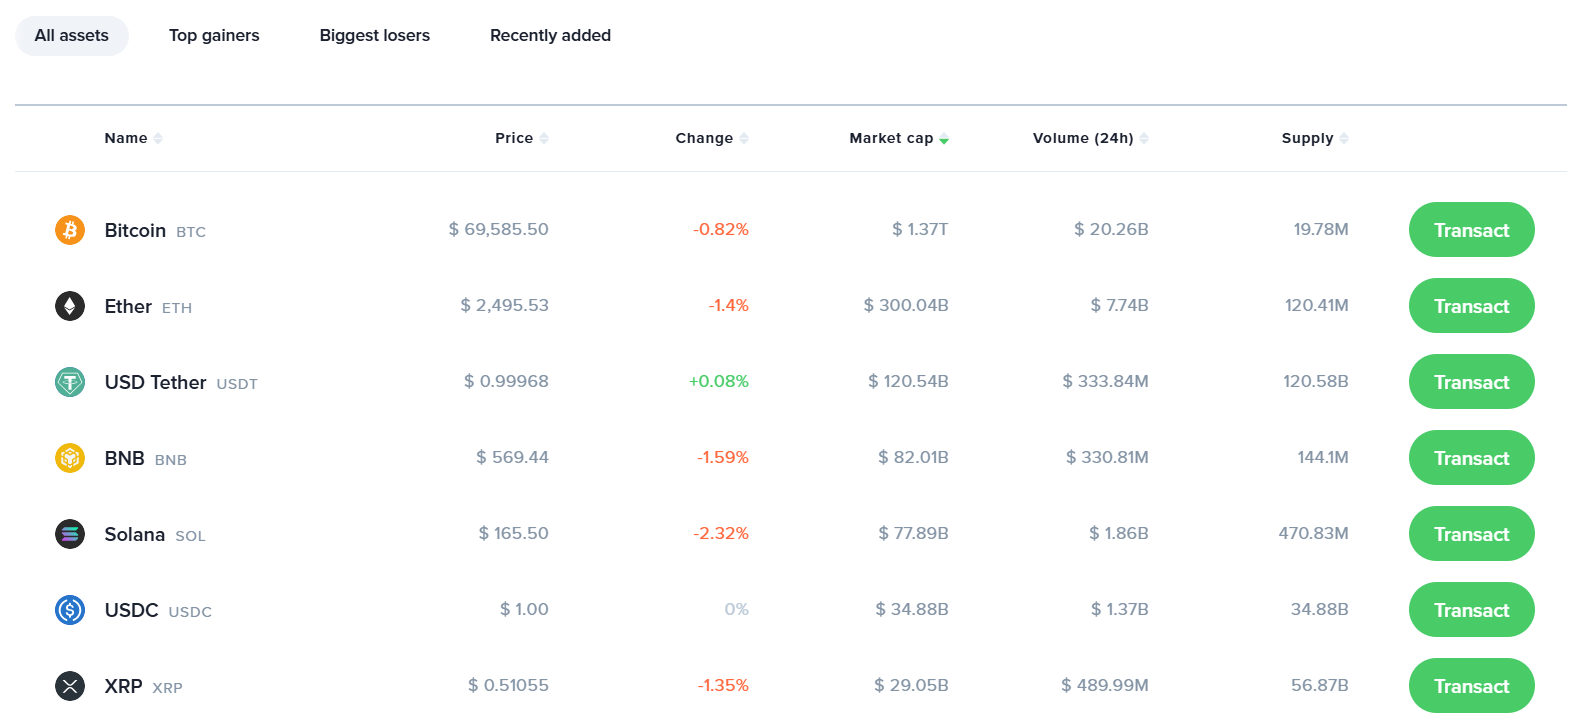Select the All assets tab

coord(72,36)
